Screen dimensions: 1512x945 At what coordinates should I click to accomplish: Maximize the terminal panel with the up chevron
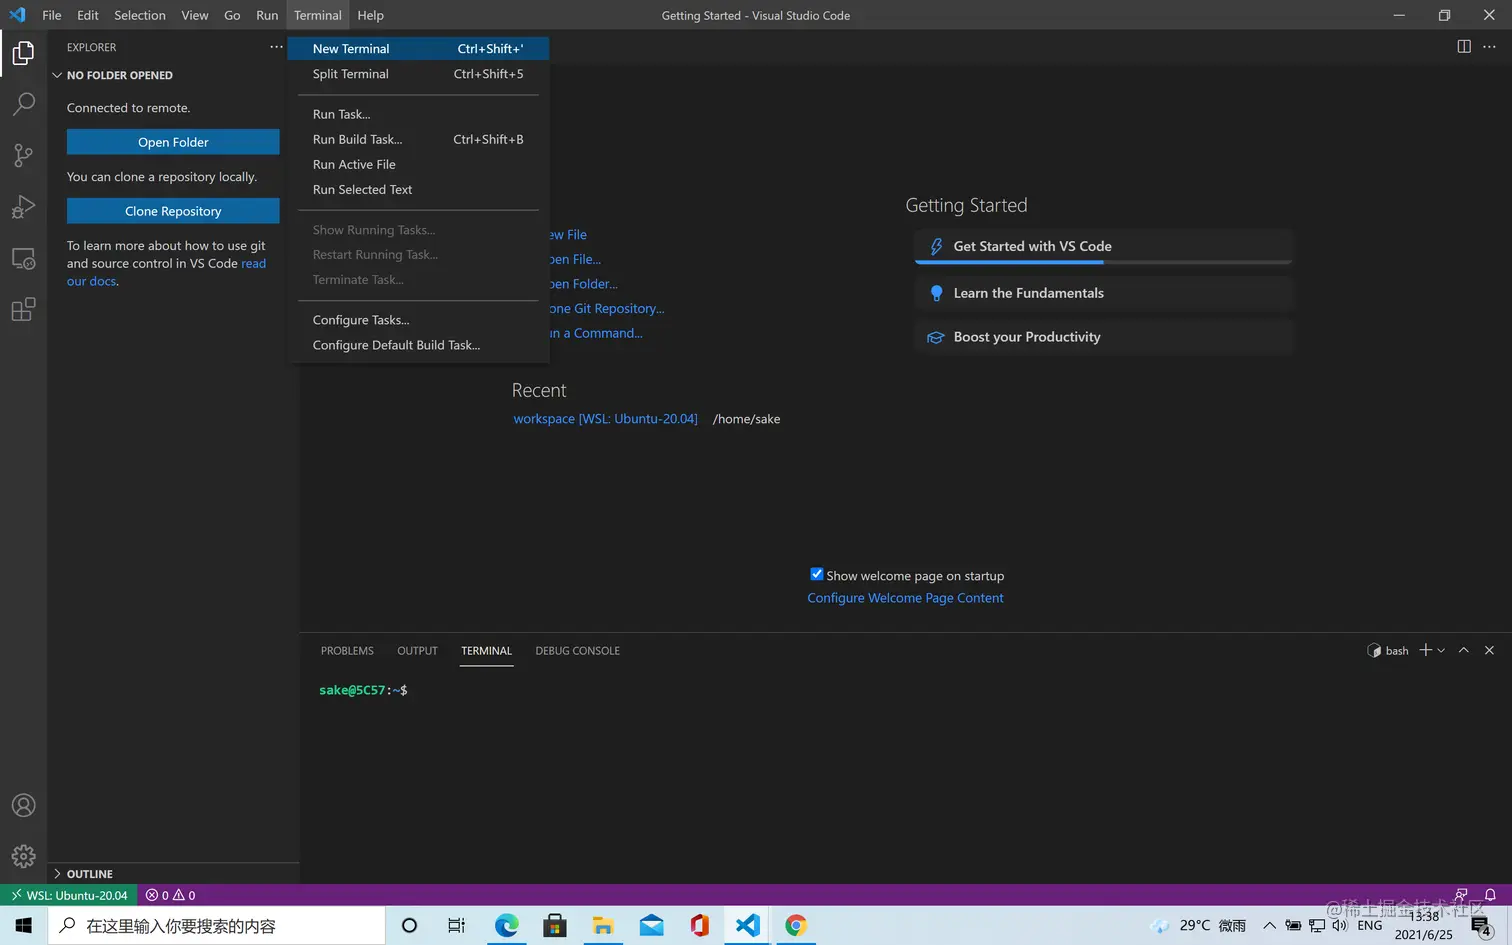click(1463, 650)
